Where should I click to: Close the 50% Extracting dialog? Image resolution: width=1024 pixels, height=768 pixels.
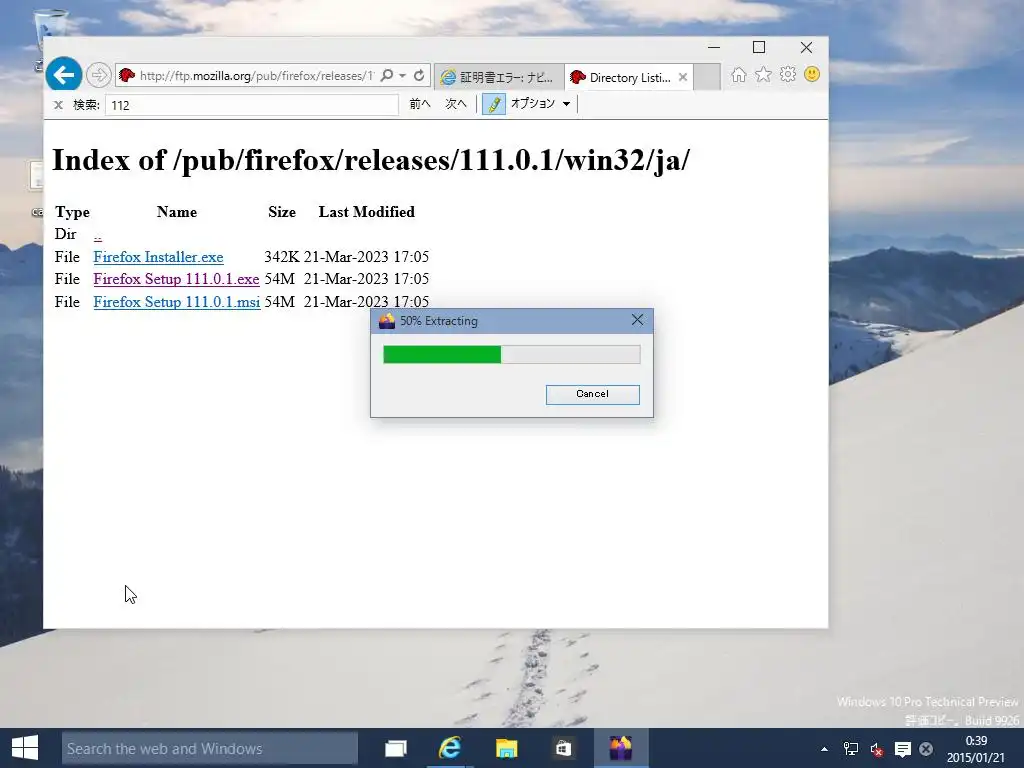pyautogui.click(x=637, y=319)
